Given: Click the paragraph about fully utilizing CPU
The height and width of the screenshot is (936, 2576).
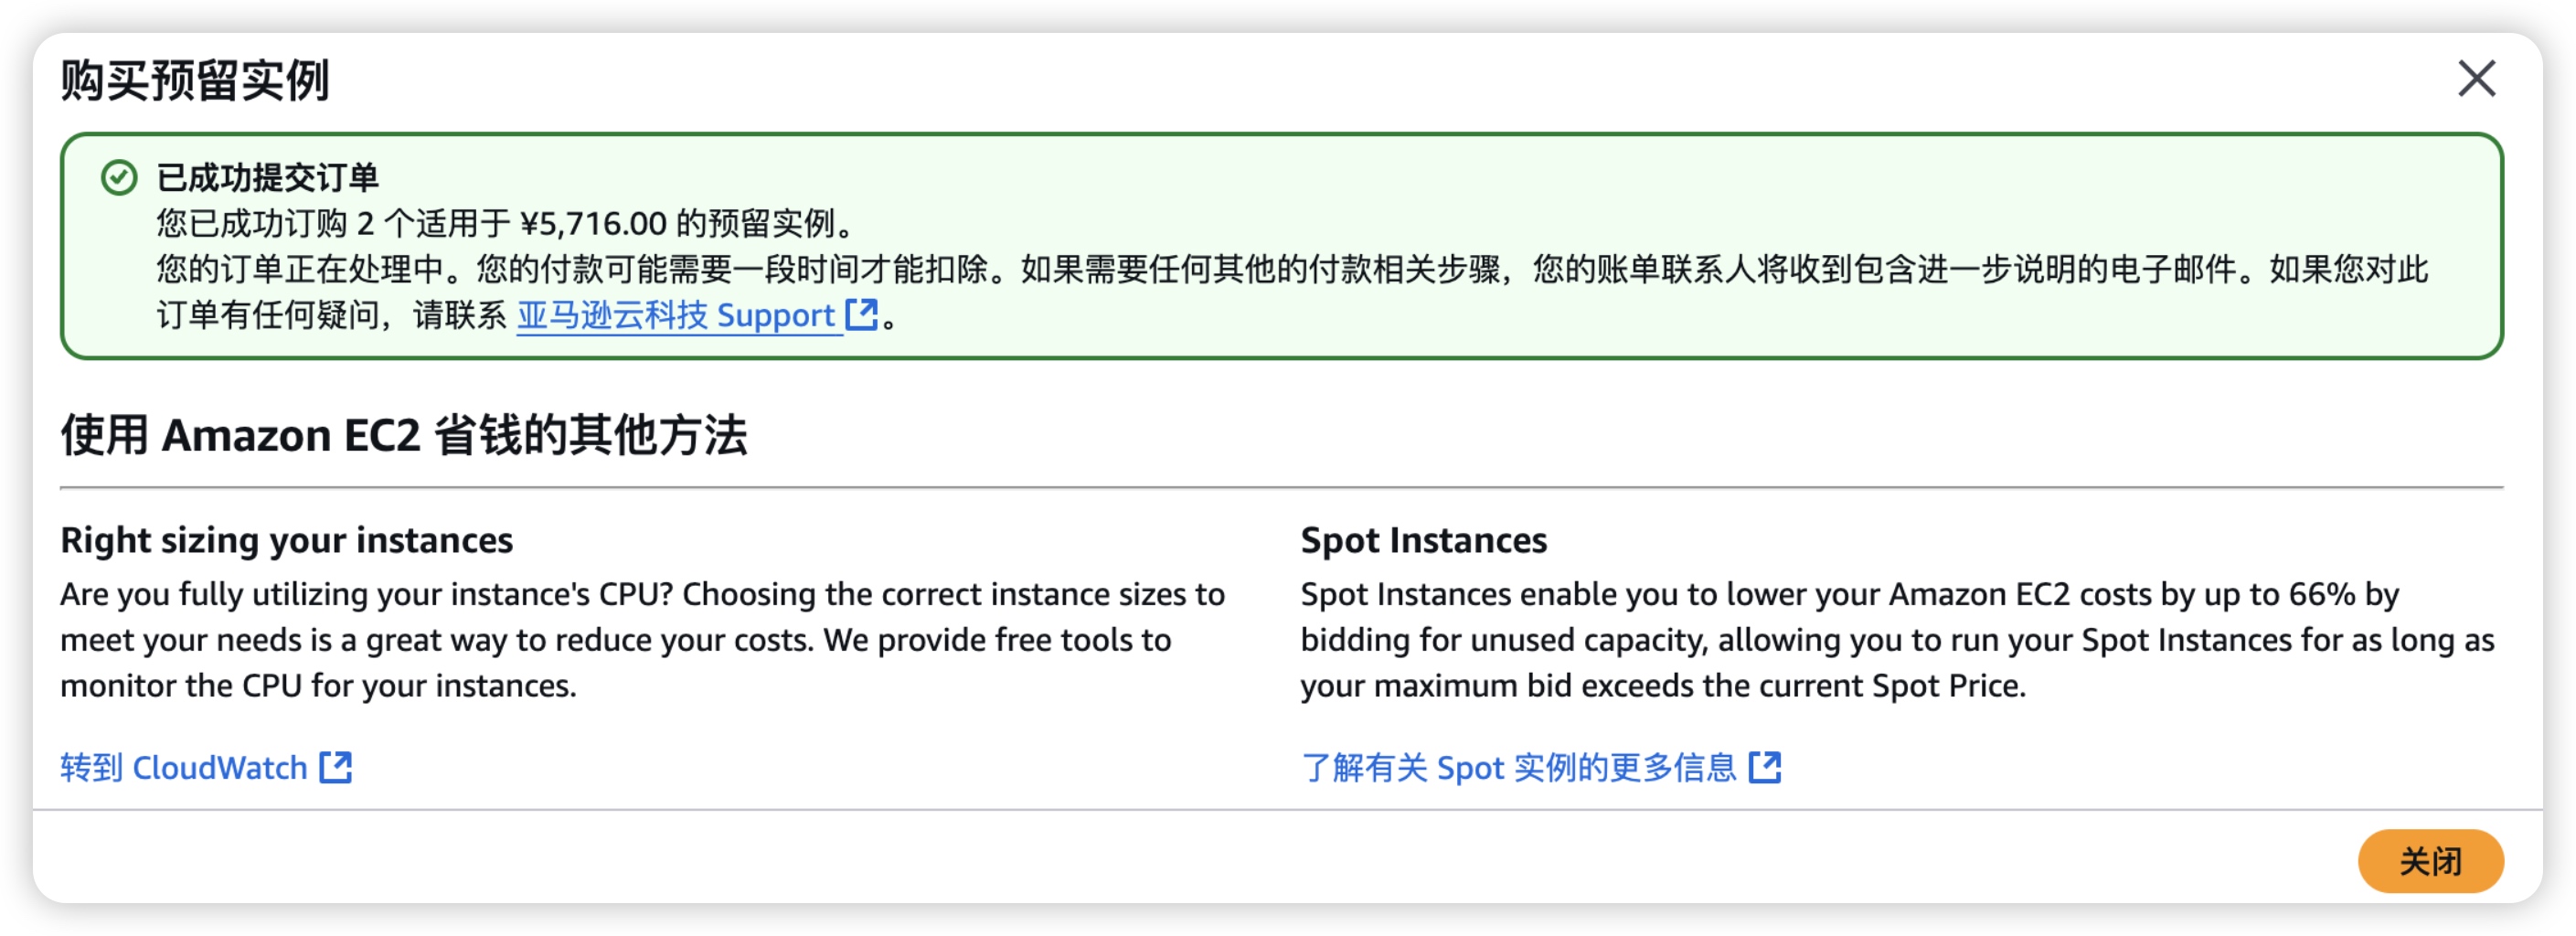Looking at the screenshot, I should pyautogui.click(x=642, y=640).
